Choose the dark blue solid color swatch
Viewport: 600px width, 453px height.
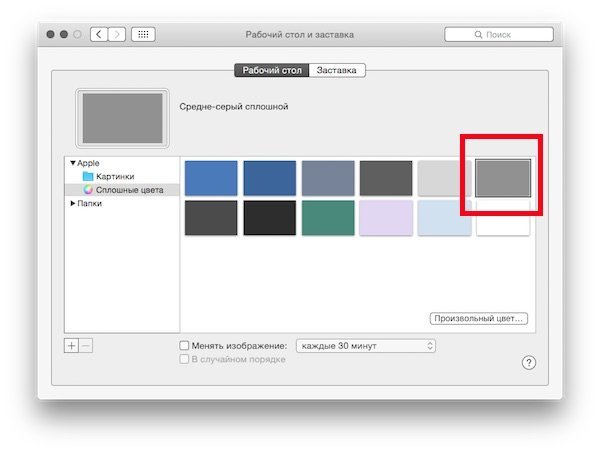pyautogui.click(x=270, y=178)
